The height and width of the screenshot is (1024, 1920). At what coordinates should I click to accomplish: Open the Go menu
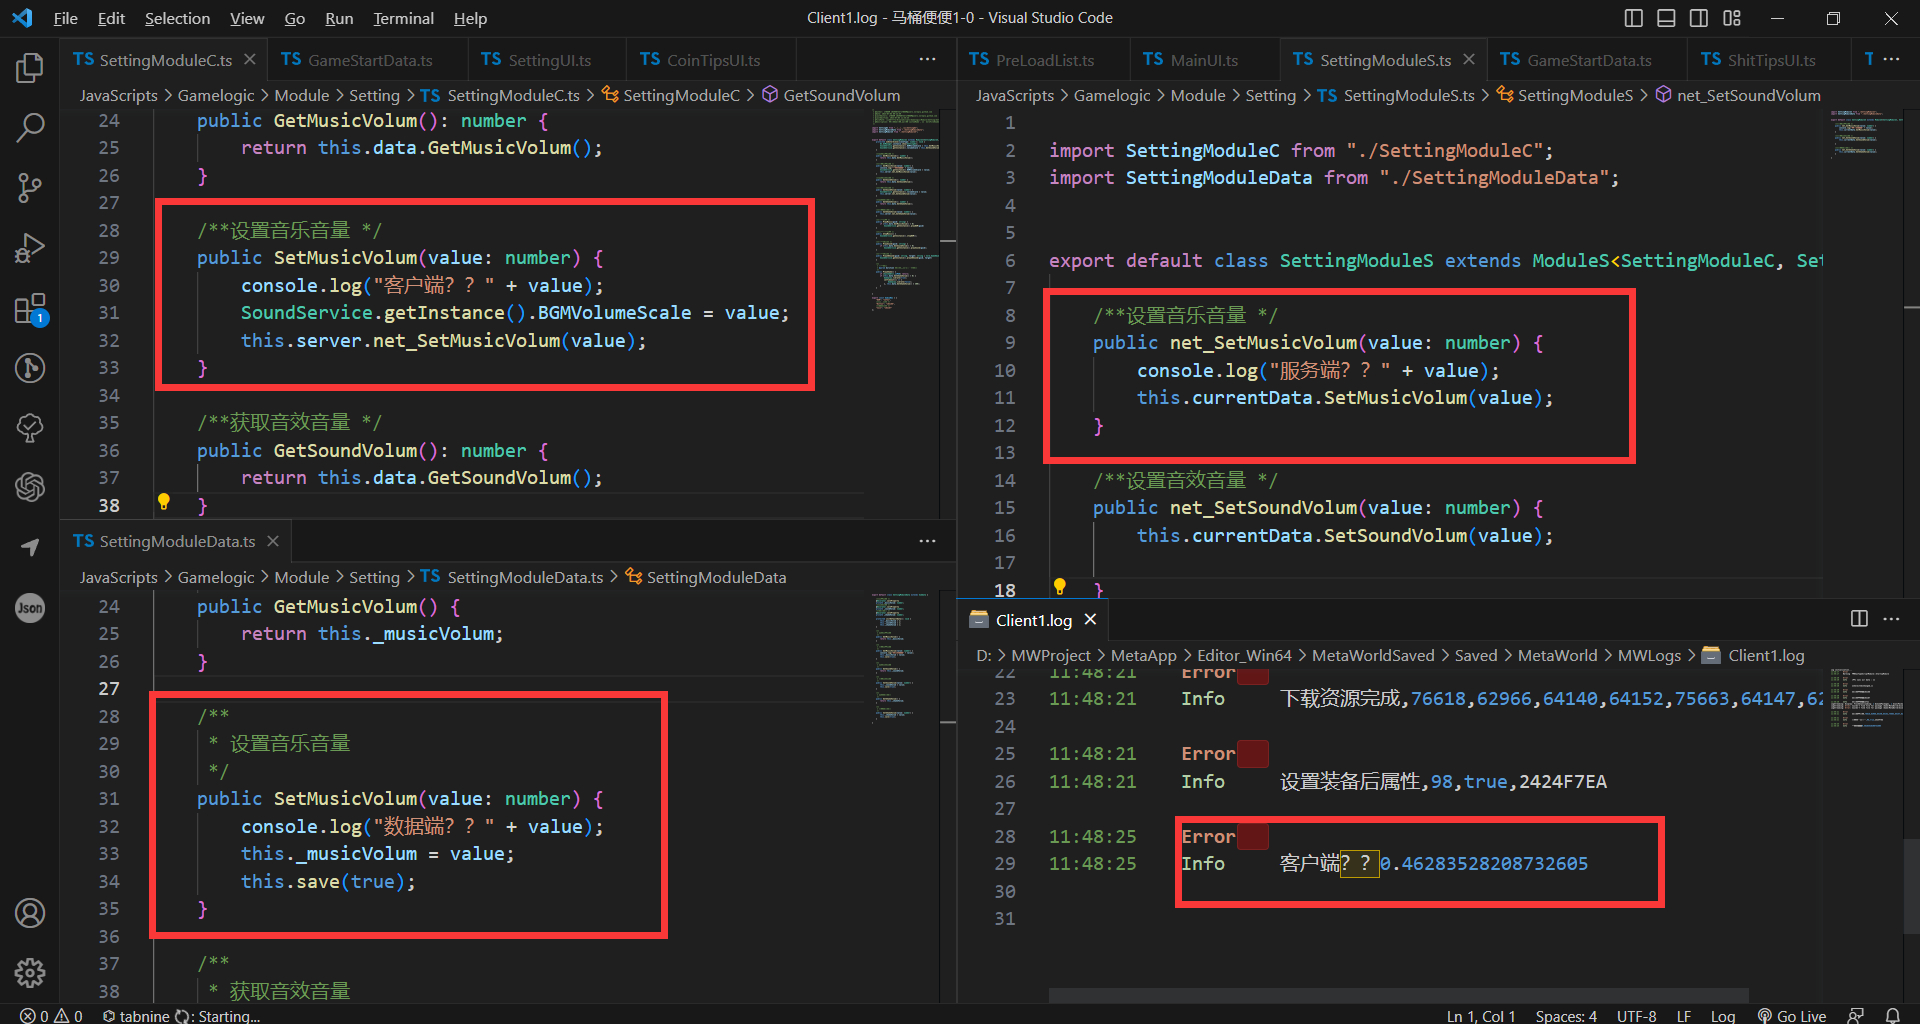click(x=294, y=18)
